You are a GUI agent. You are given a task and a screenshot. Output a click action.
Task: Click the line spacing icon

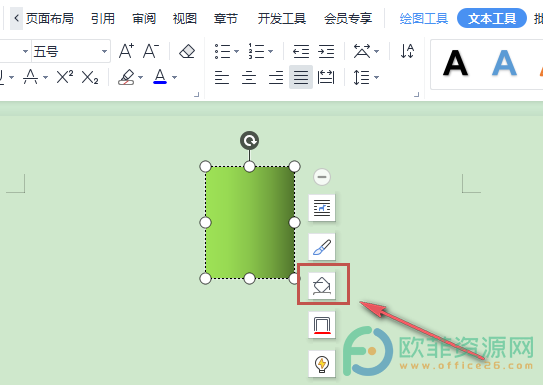click(x=361, y=77)
